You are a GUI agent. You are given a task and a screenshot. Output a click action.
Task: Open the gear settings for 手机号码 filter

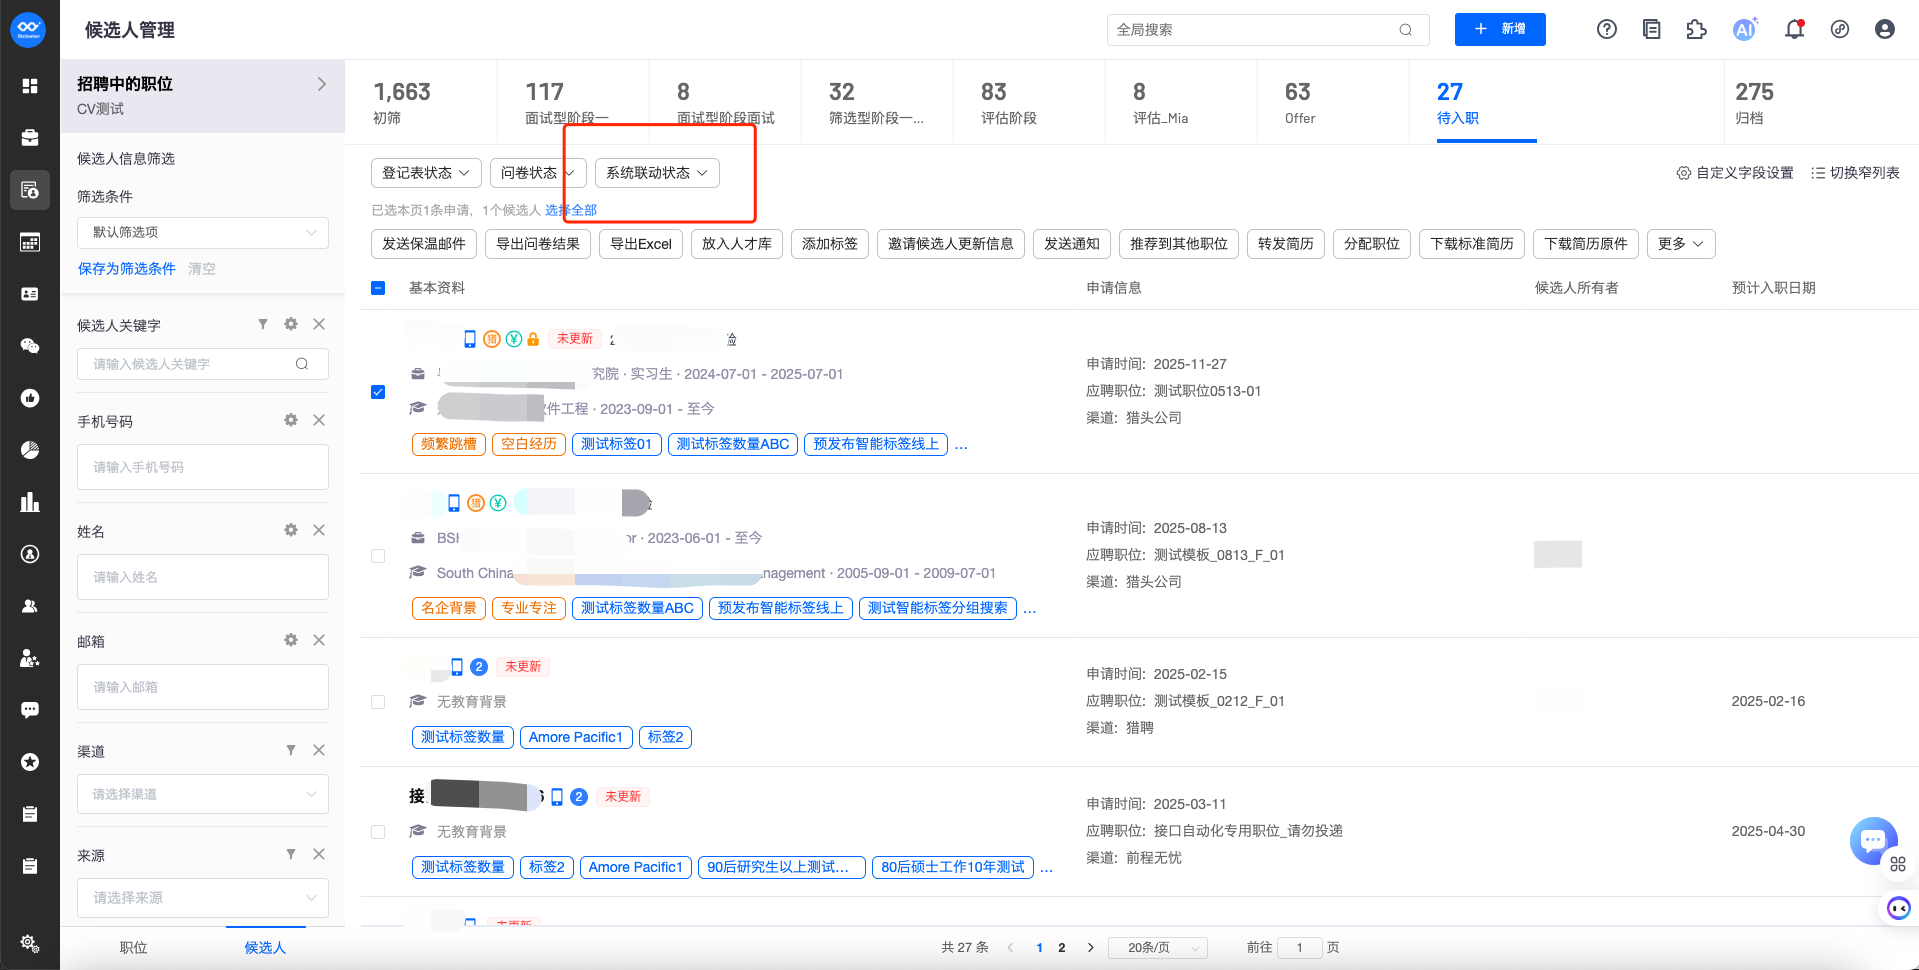click(291, 420)
